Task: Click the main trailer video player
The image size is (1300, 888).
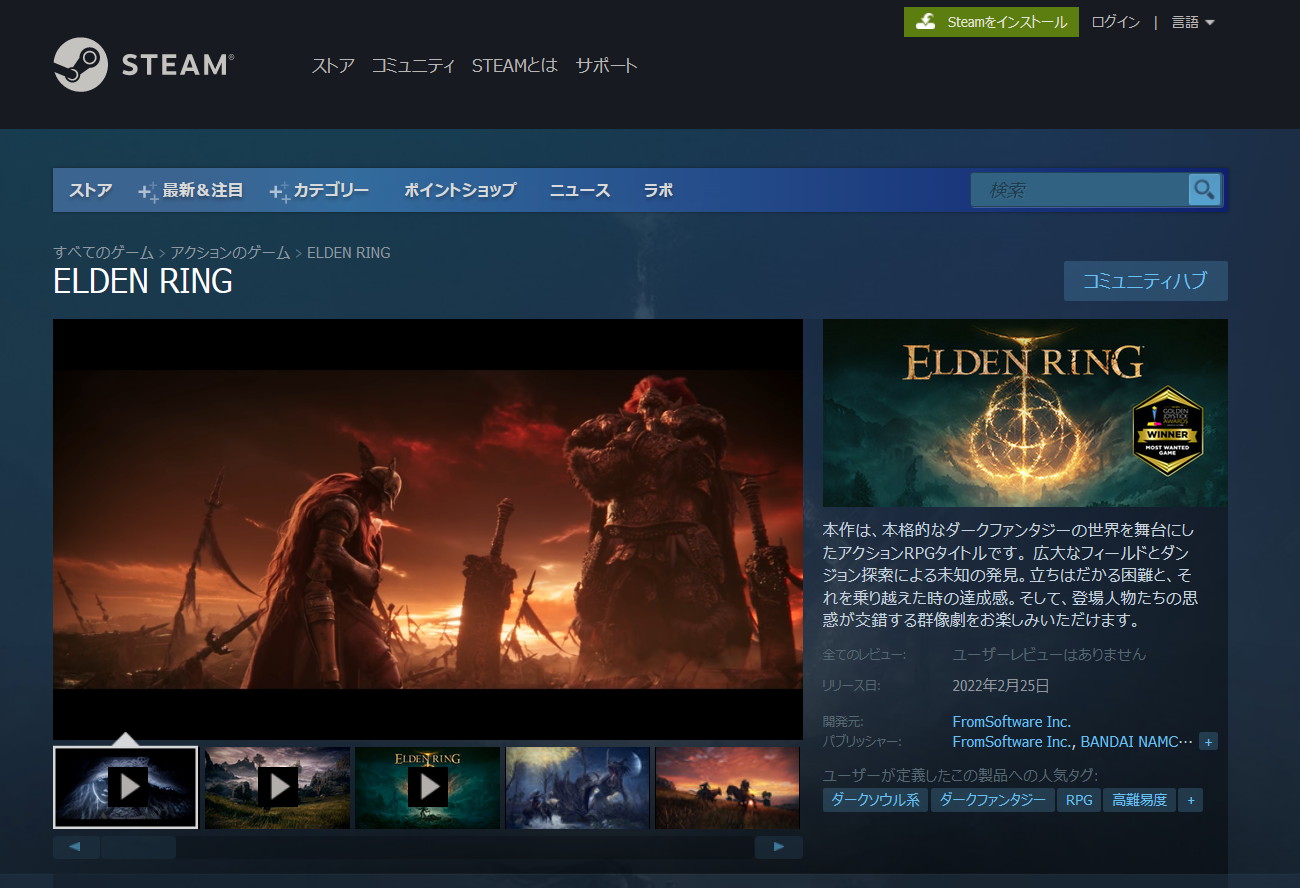Action: tap(428, 529)
